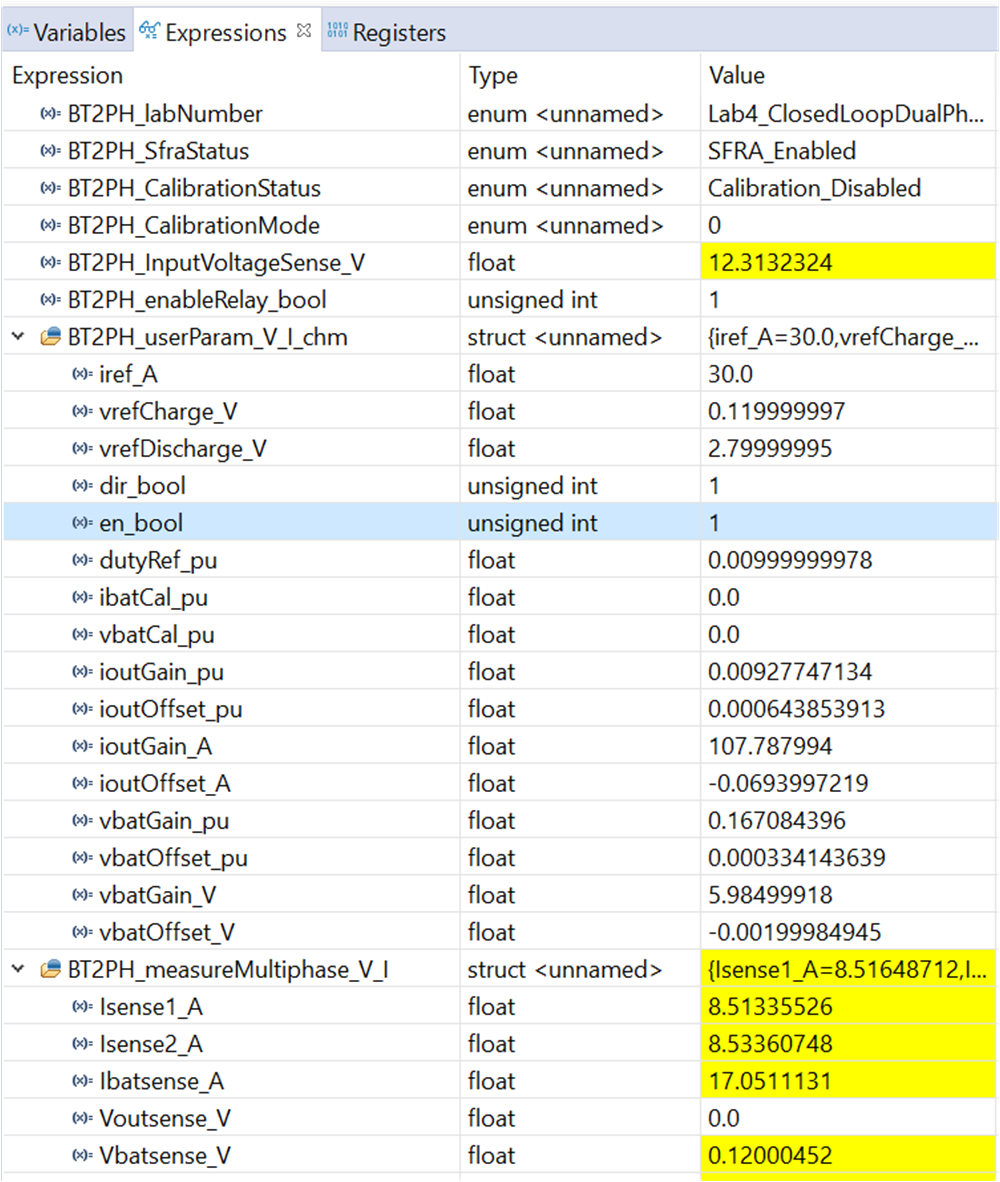Click the Registers tab binary icon
The image size is (1000, 1182).
point(335,31)
